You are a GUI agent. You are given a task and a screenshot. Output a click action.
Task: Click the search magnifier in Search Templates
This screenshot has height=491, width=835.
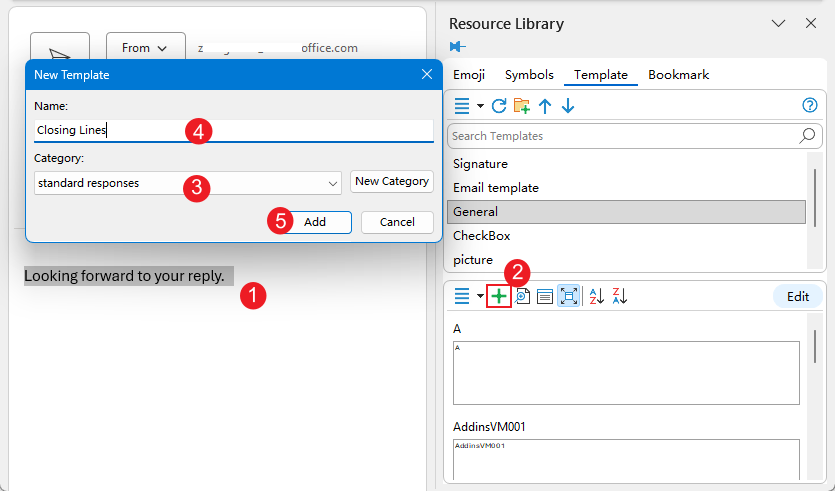coord(807,136)
